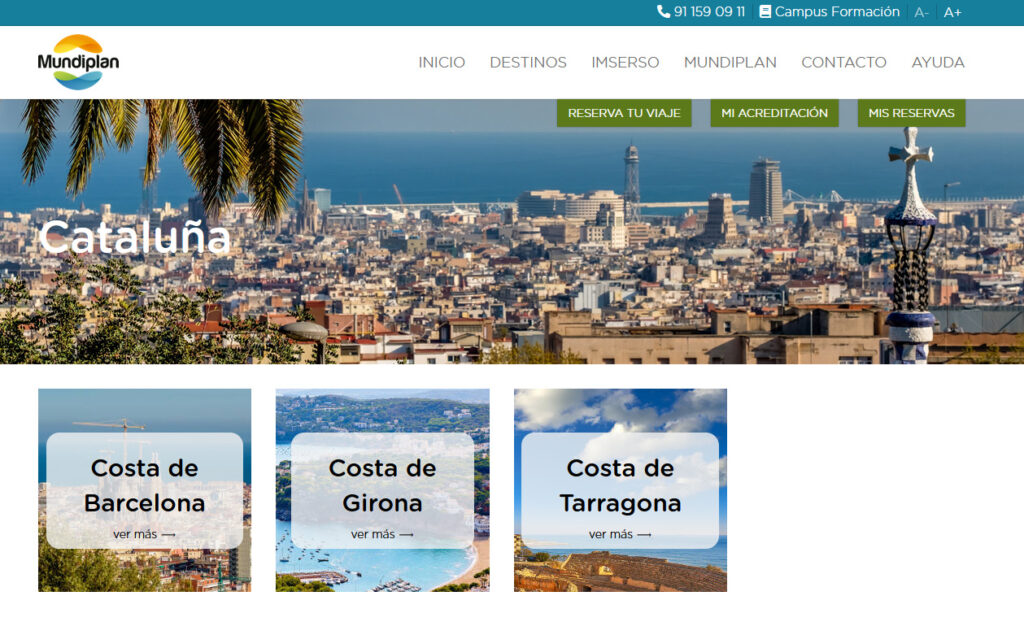The width and height of the screenshot is (1024, 622).
Task: Go to the CONTACTO page
Action: [x=843, y=62]
